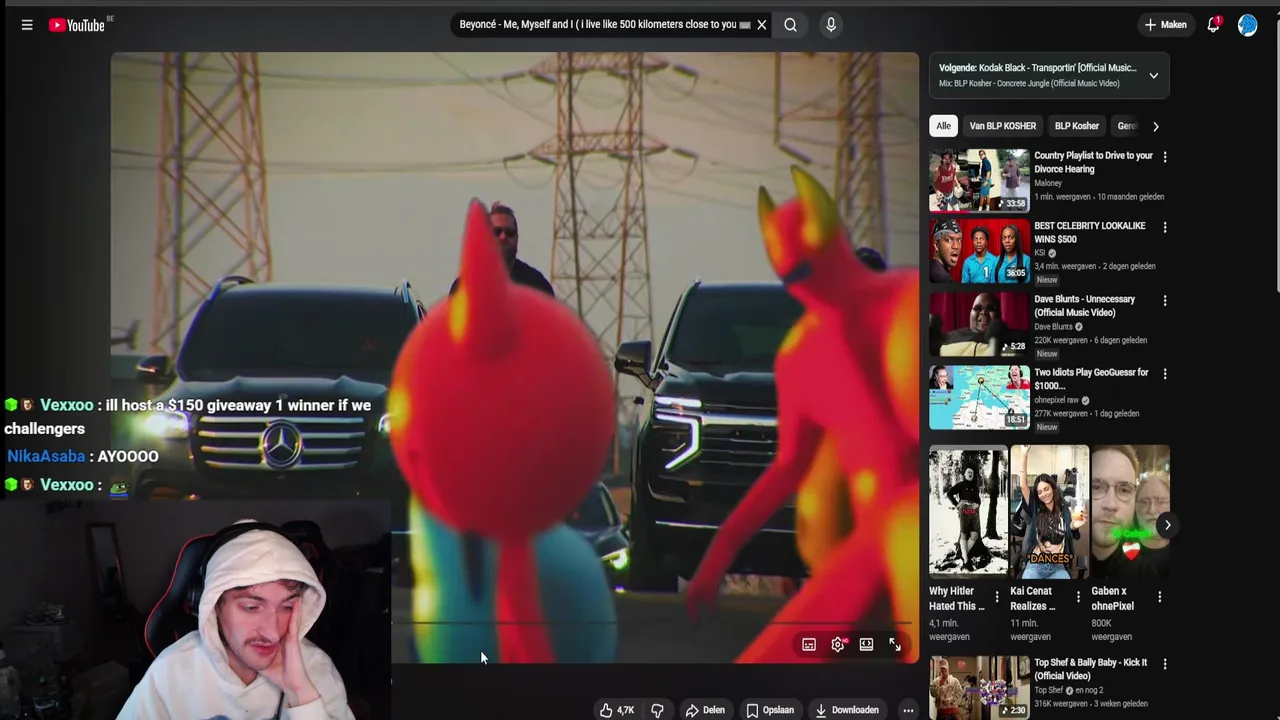Click the magnifier search button
The width and height of the screenshot is (1280, 720).
790,25
